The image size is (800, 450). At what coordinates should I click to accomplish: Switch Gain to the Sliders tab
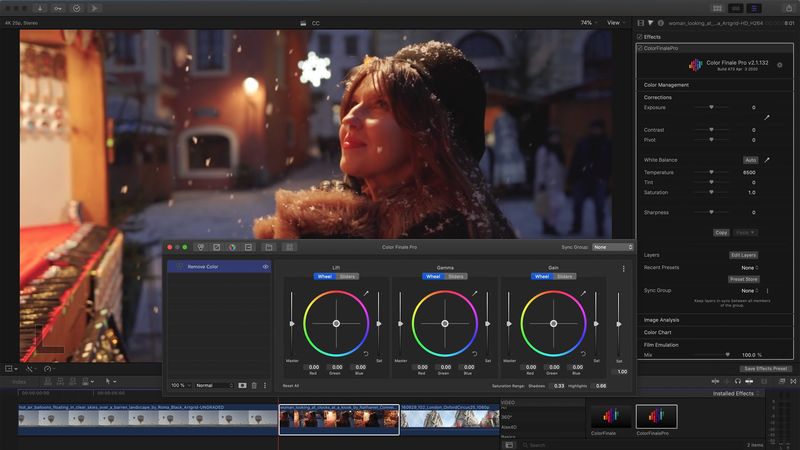[x=565, y=276]
